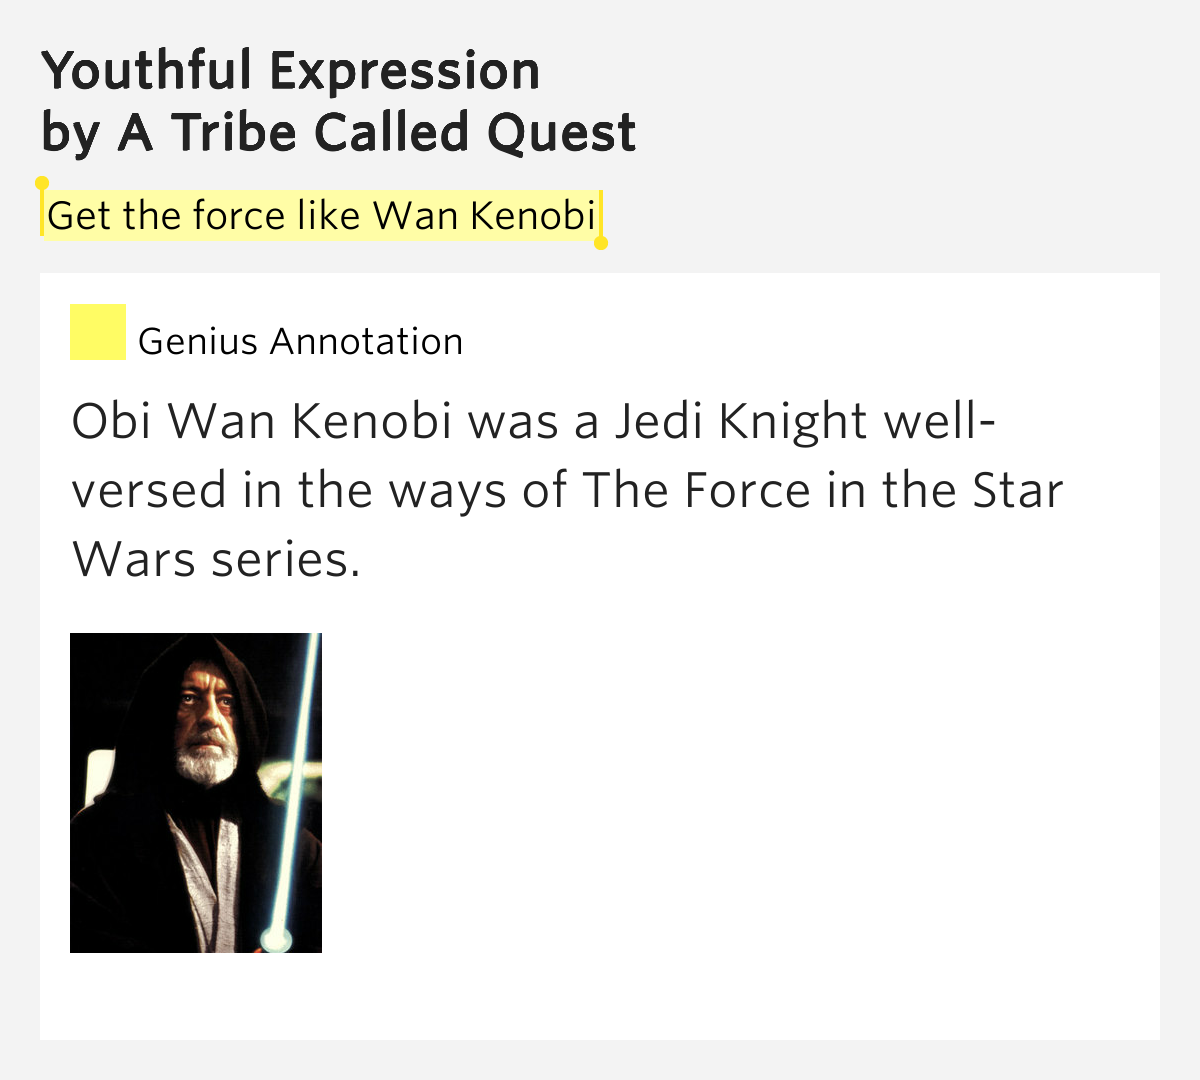Screen dimensions: 1200x1080
Task: Select the highlighted lyric "Get the force like Wan Kenobi"
Action: point(321,215)
